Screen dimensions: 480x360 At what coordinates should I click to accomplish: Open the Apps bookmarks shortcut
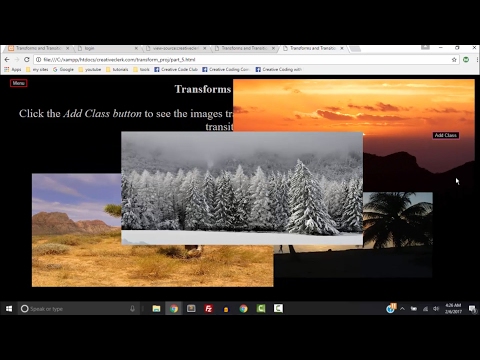click(13, 69)
